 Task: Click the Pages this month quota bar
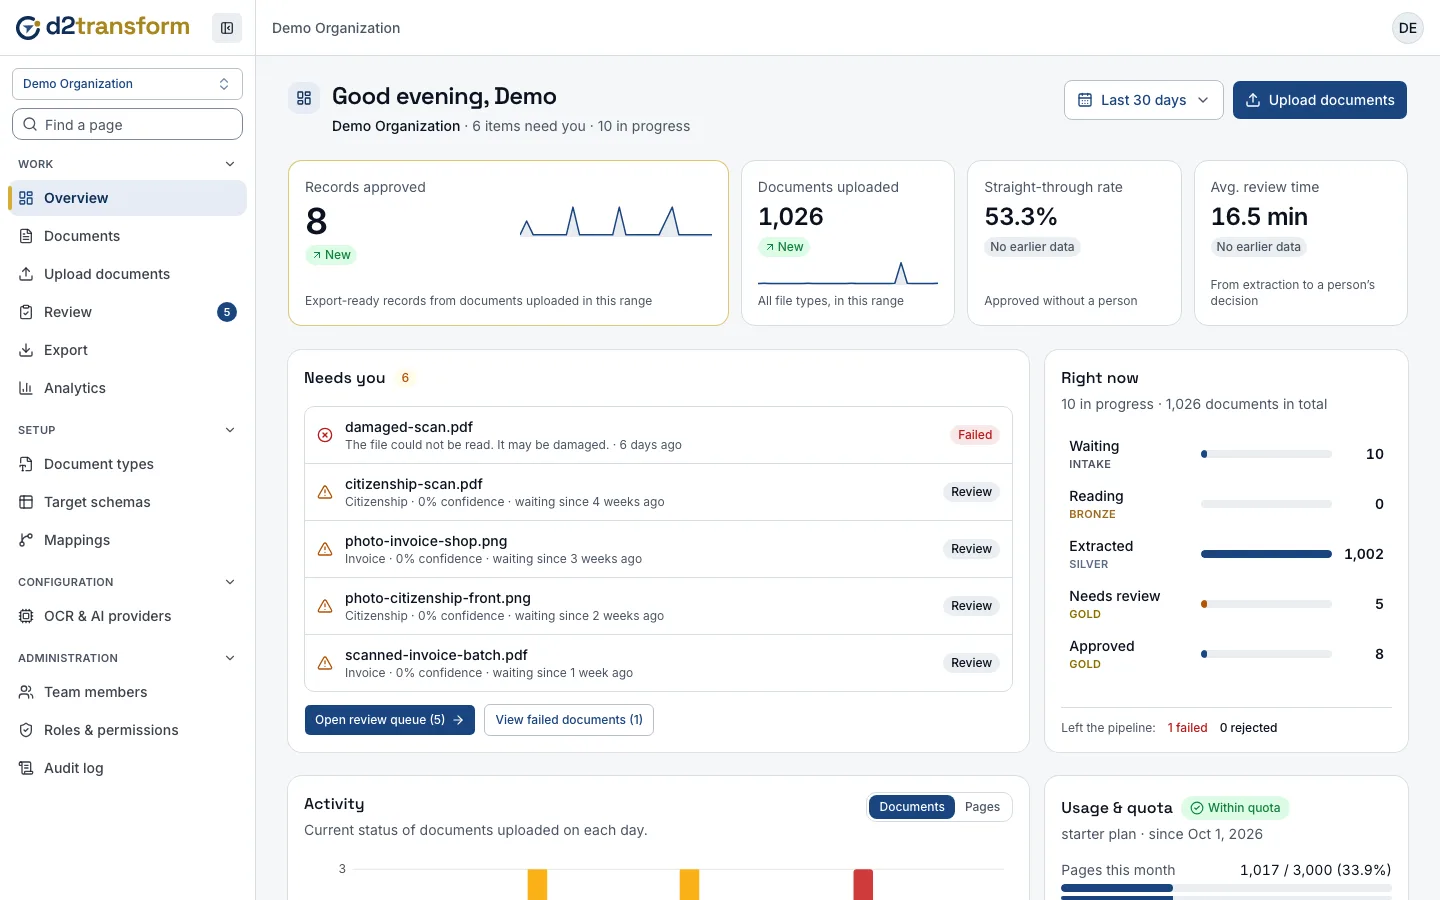(1226, 888)
